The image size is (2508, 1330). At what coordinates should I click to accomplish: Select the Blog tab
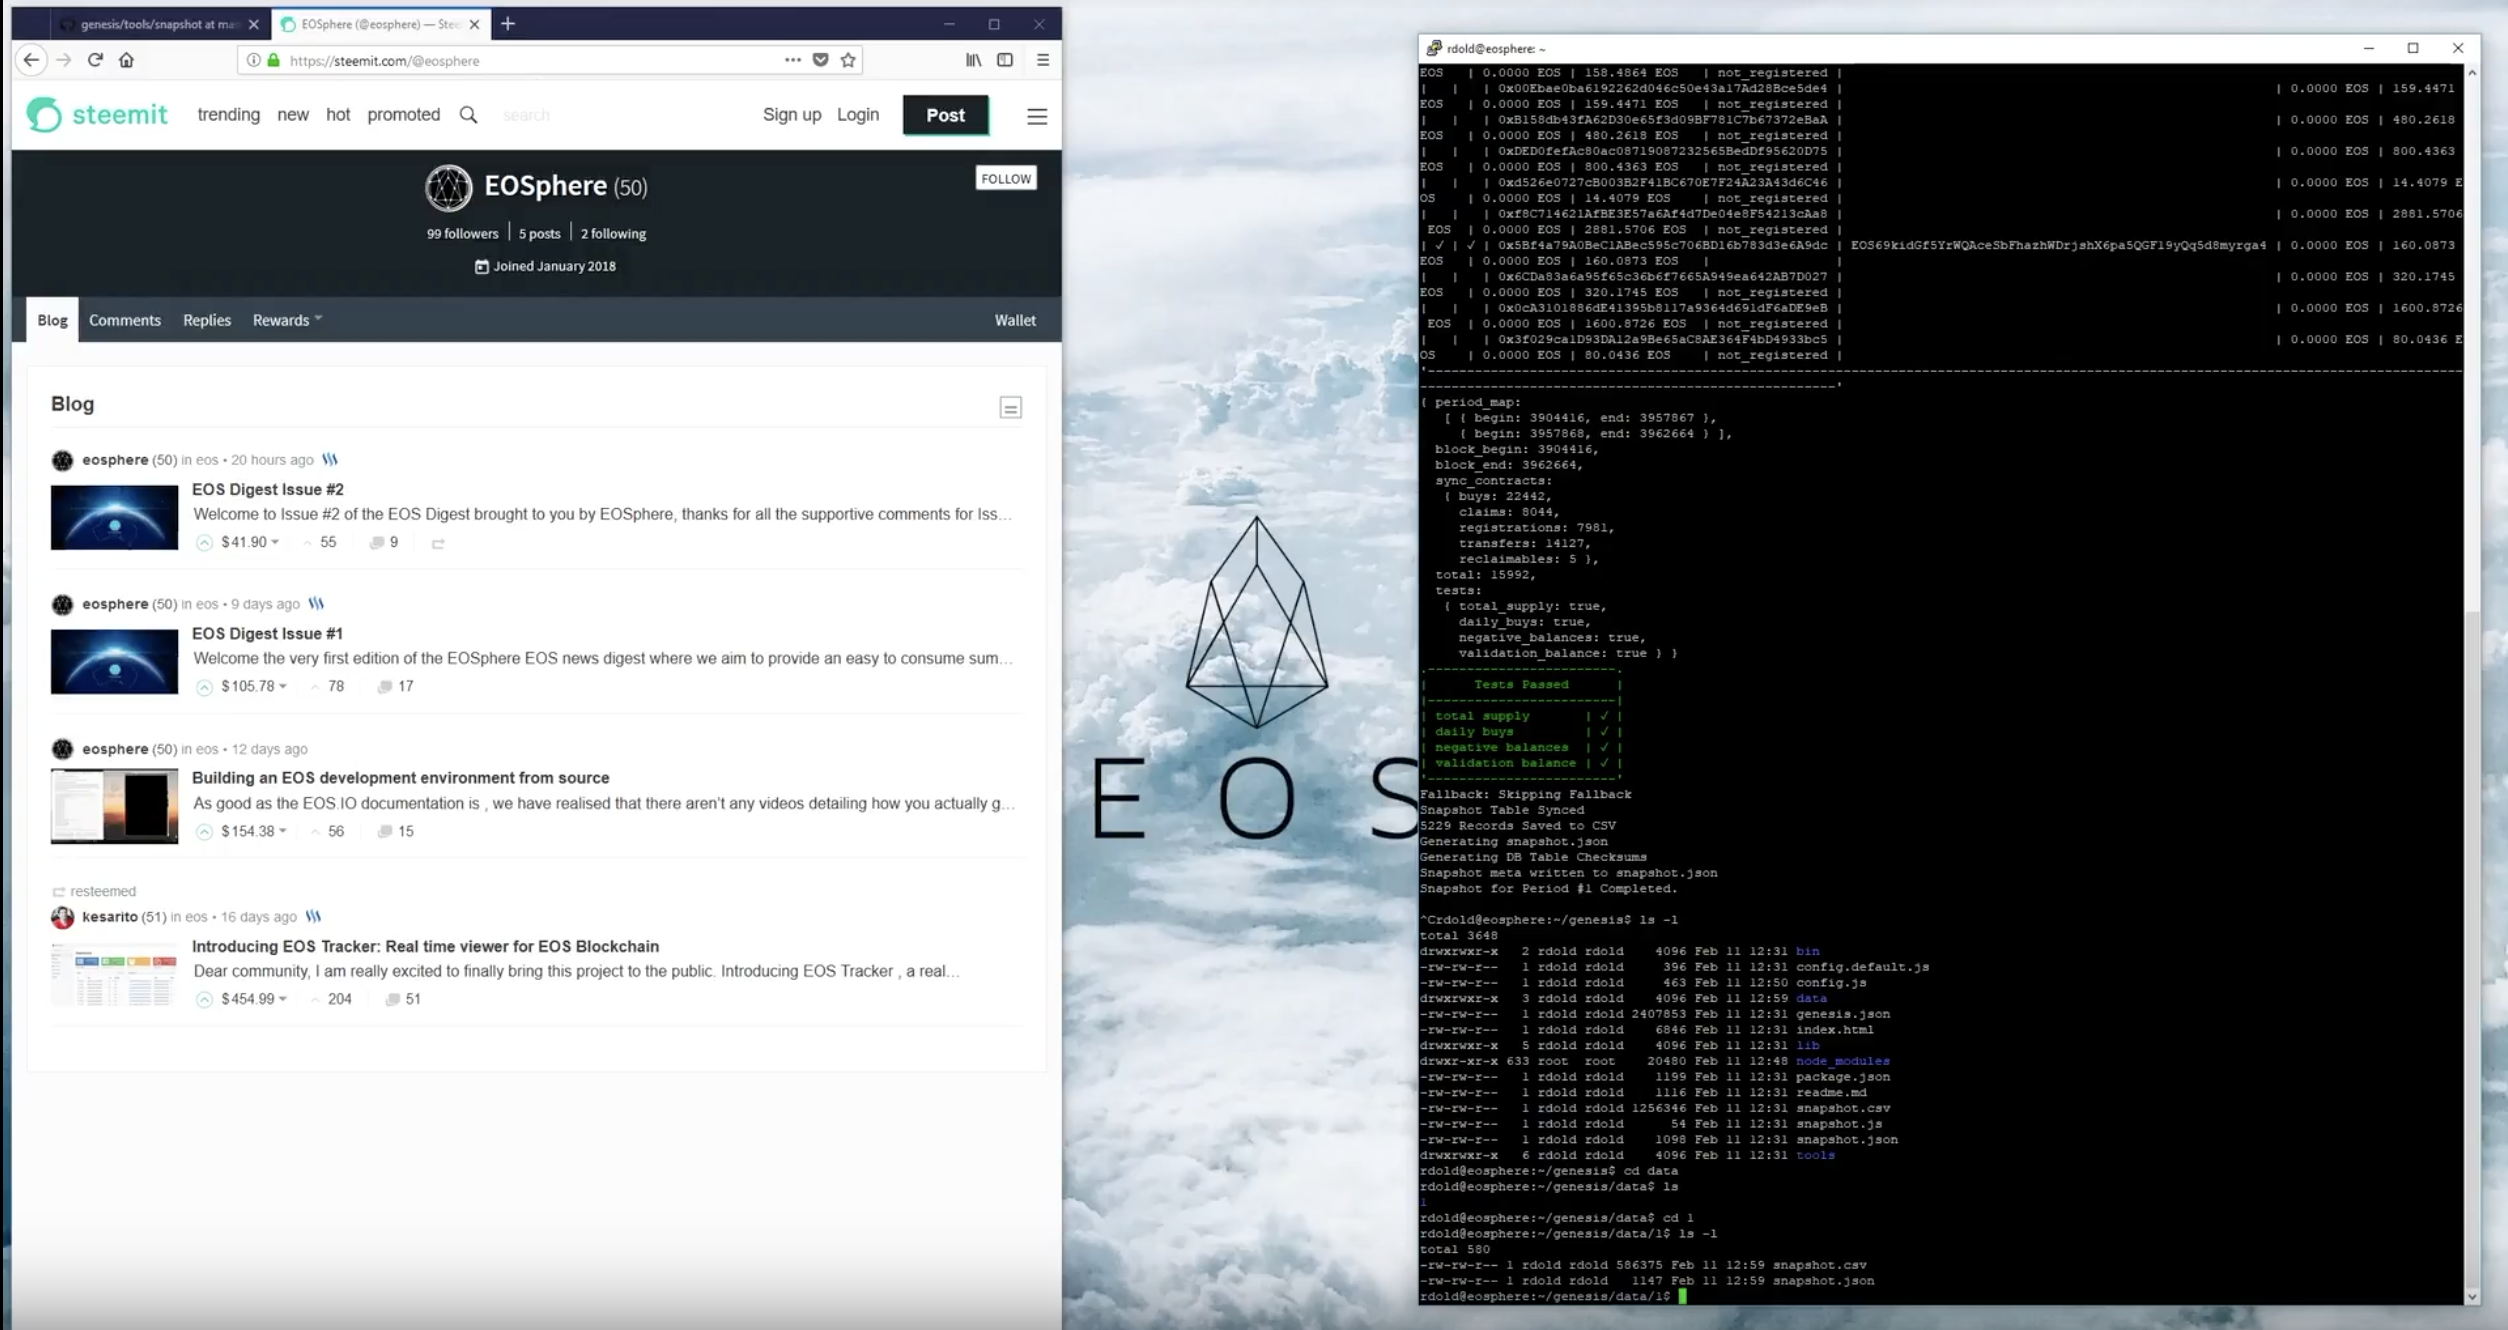[x=52, y=320]
